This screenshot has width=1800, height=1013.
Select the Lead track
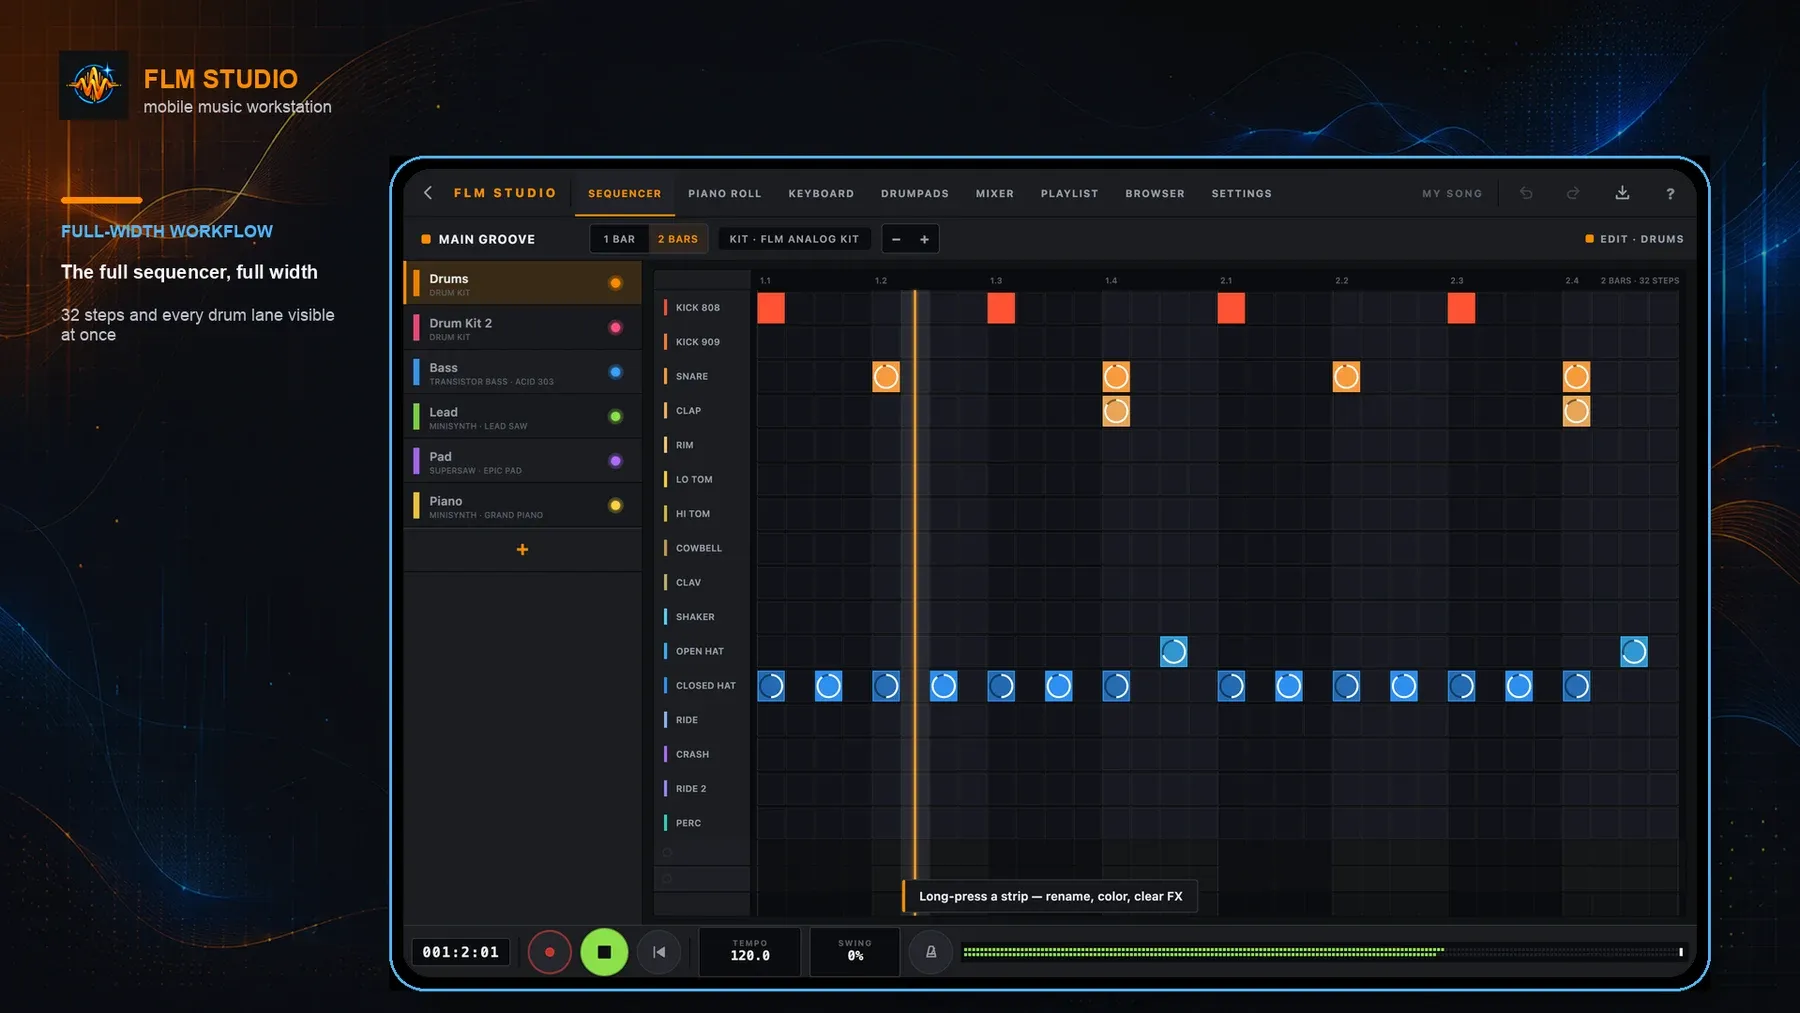(523, 417)
